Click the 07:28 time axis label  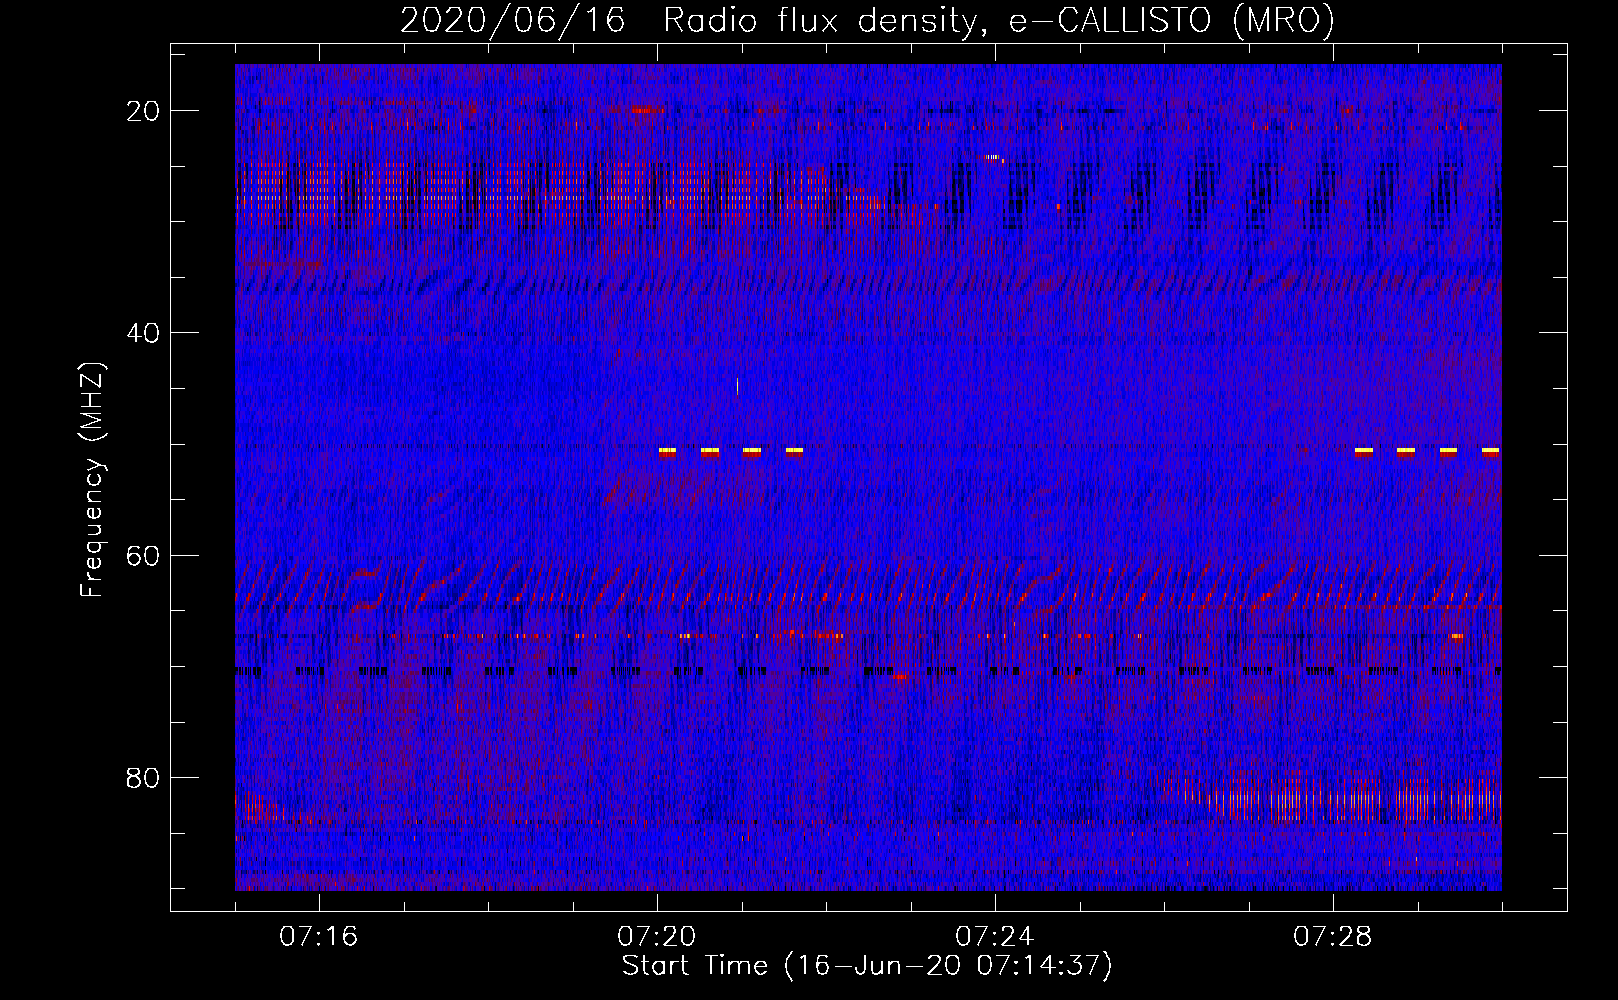point(1333,937)
